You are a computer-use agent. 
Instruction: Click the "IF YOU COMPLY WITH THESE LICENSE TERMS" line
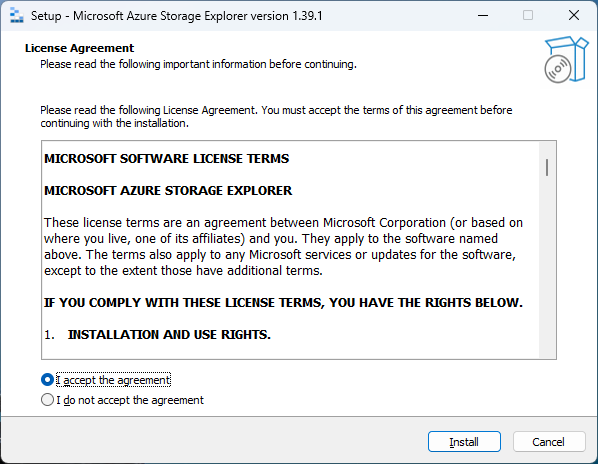point(283,303)
